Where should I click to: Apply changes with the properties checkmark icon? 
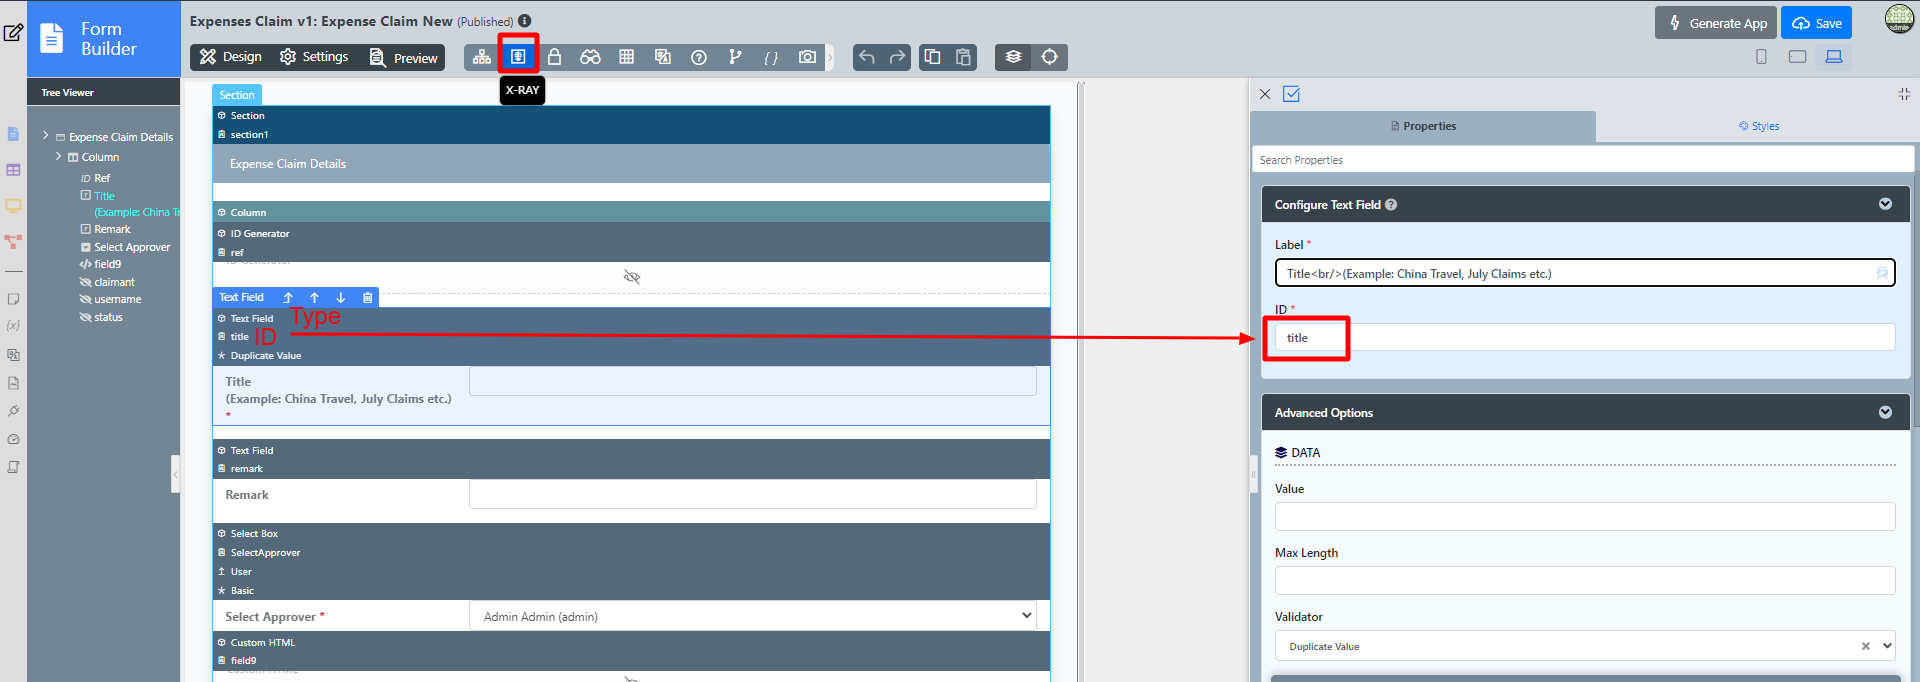[x=1291, y=94]
